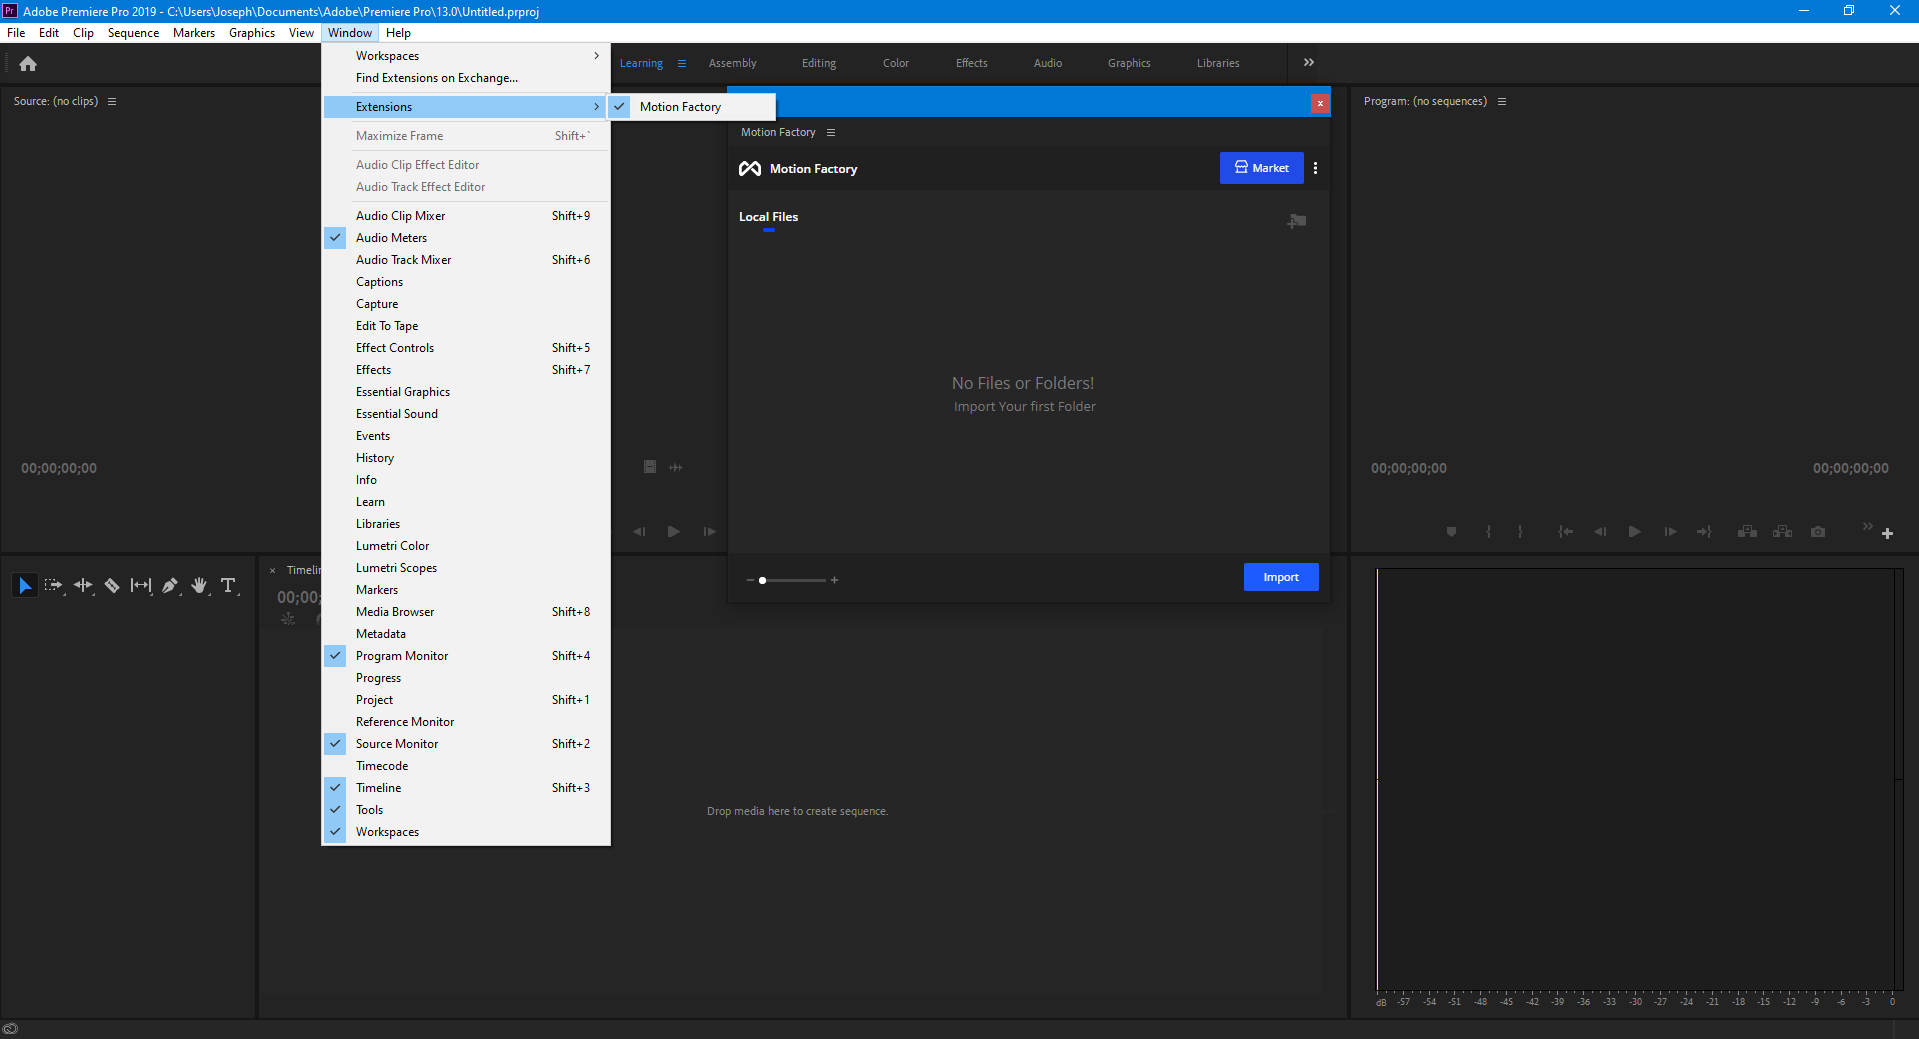Viewport: 1919px width, 1039px height.
Task: Click the Lift button in Program monitor
Action: 1747,532
